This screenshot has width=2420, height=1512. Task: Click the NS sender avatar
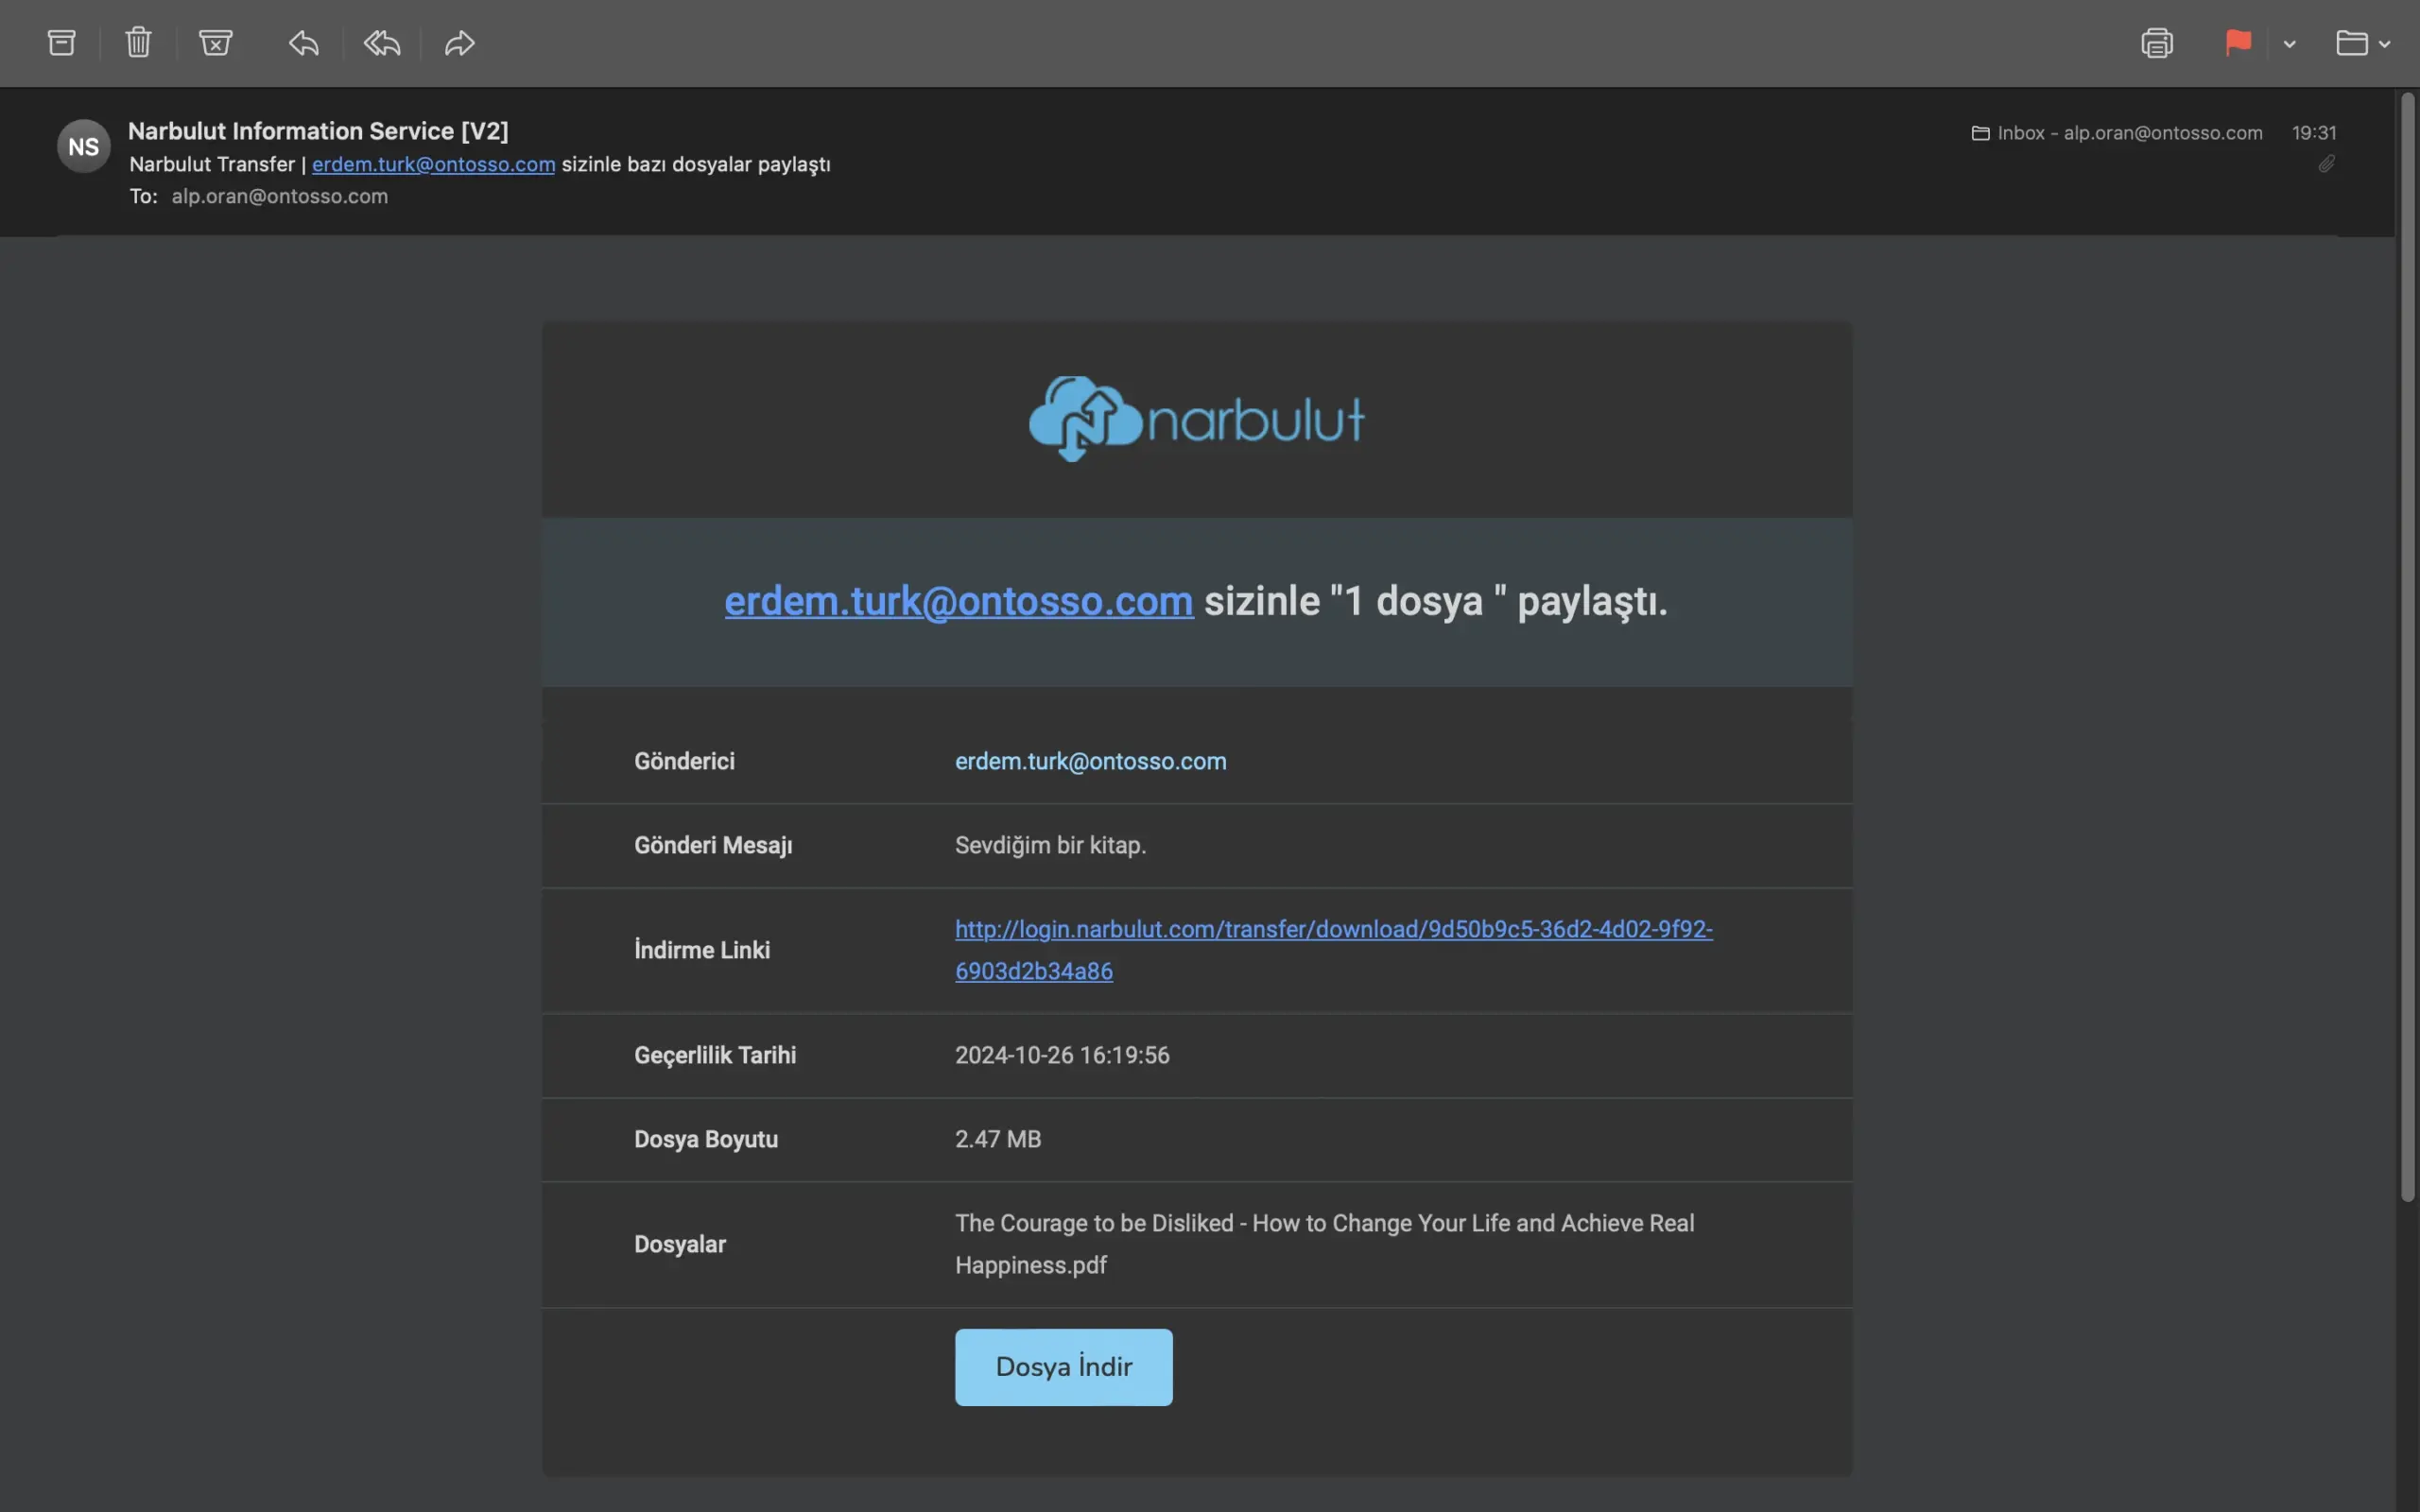pos(84,147)
